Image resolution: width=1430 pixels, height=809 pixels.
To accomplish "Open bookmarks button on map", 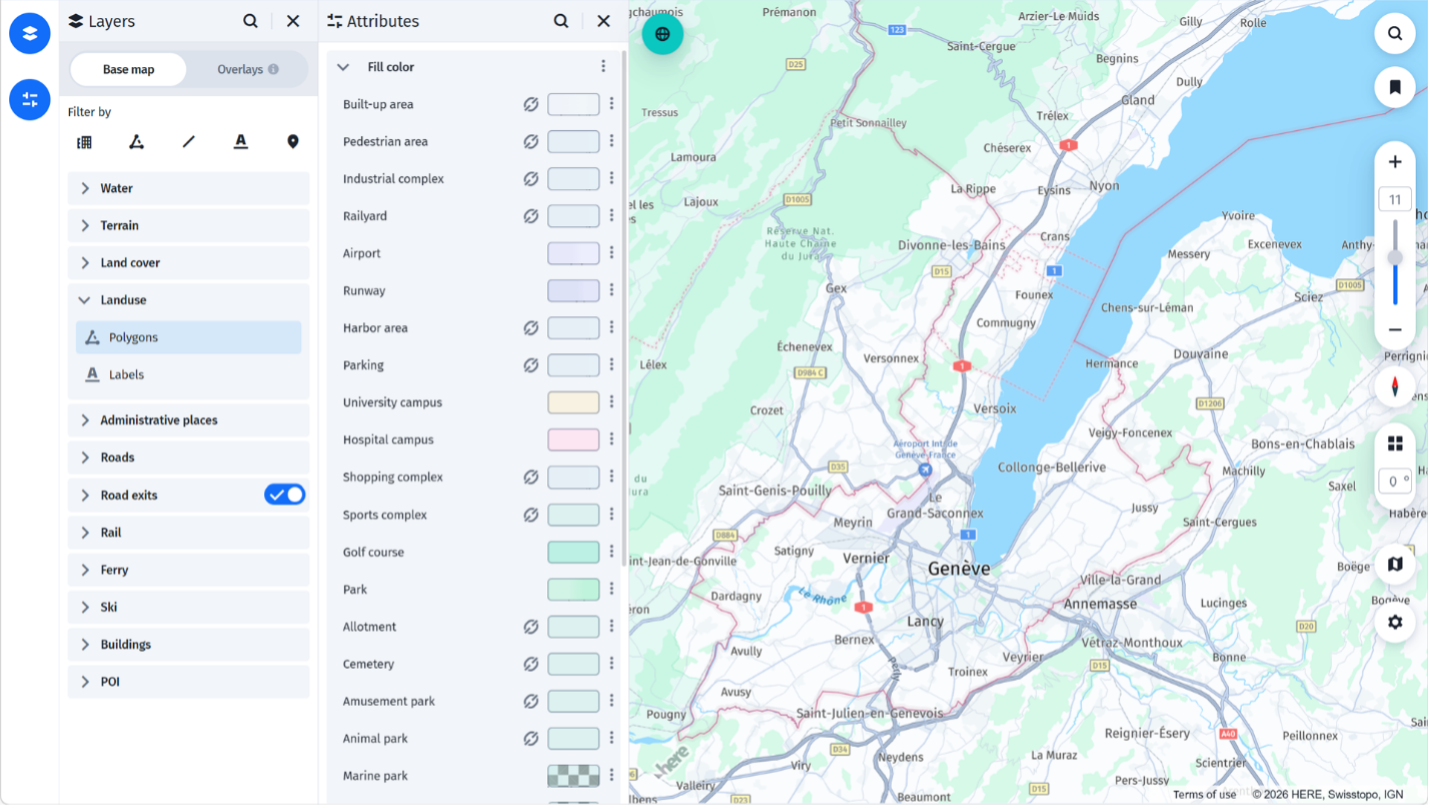I will [x=1395, y=87].
